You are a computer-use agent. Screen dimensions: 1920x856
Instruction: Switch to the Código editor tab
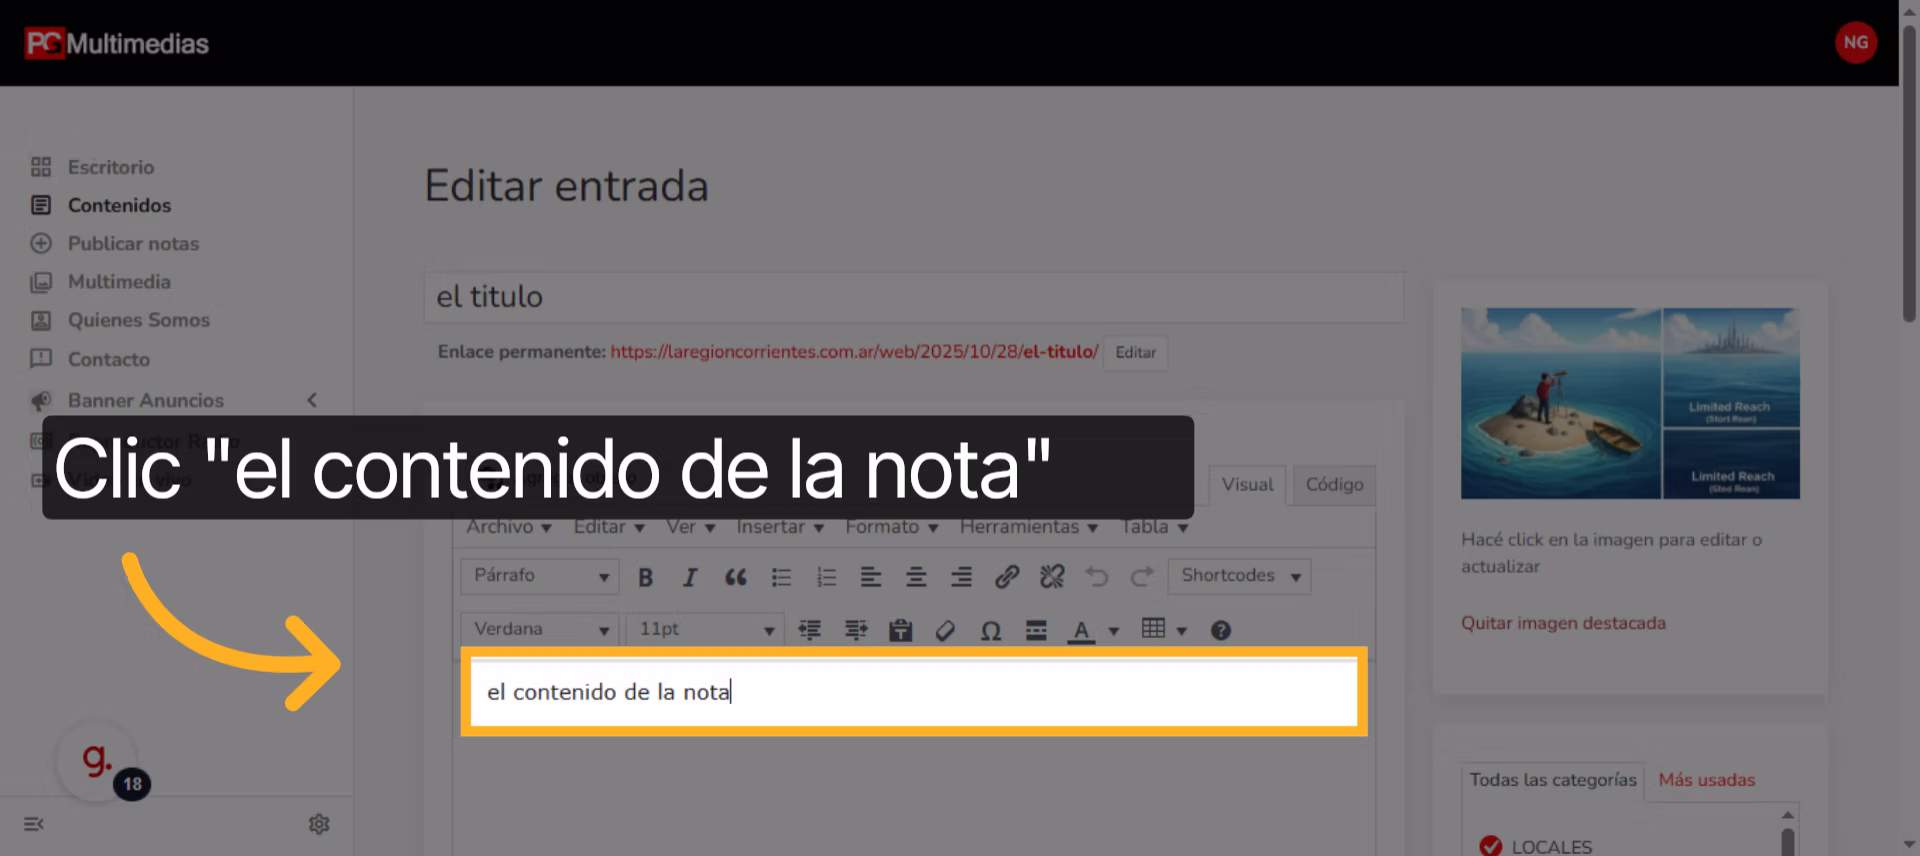tap(1334, 484)
